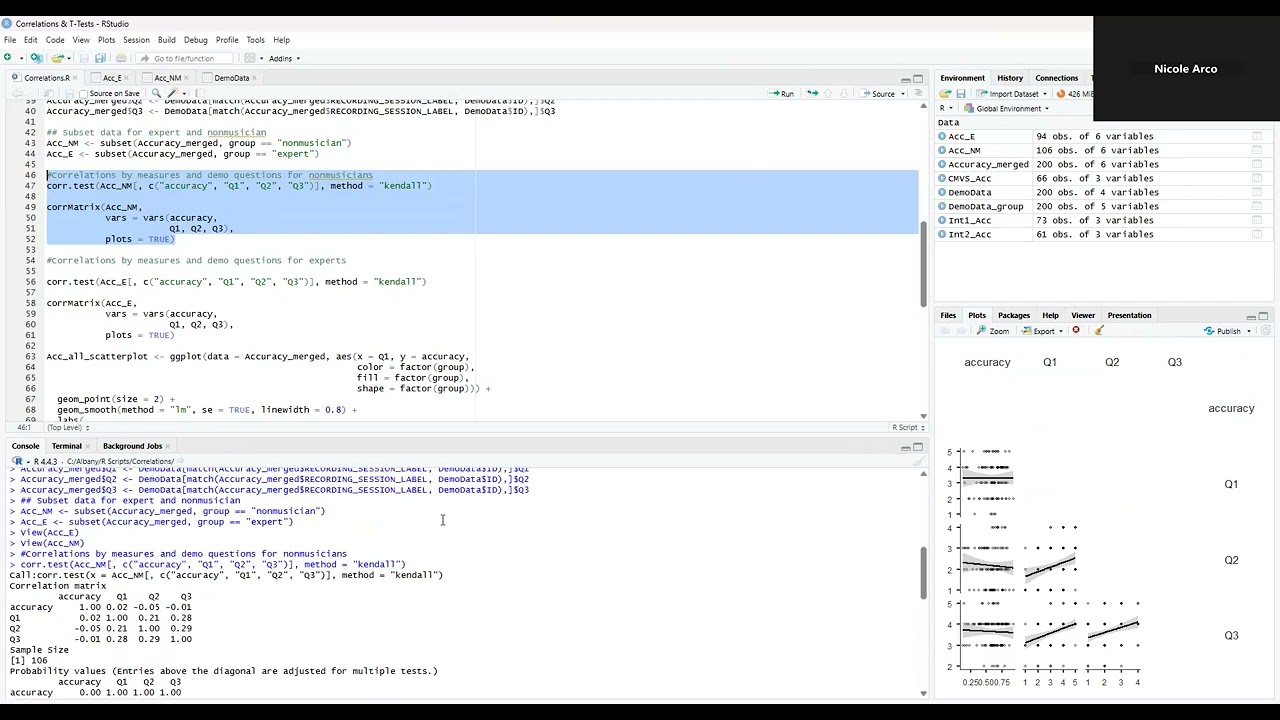Open the Connections tab
Screen dimensions: 1280x720
(1056, 78)
